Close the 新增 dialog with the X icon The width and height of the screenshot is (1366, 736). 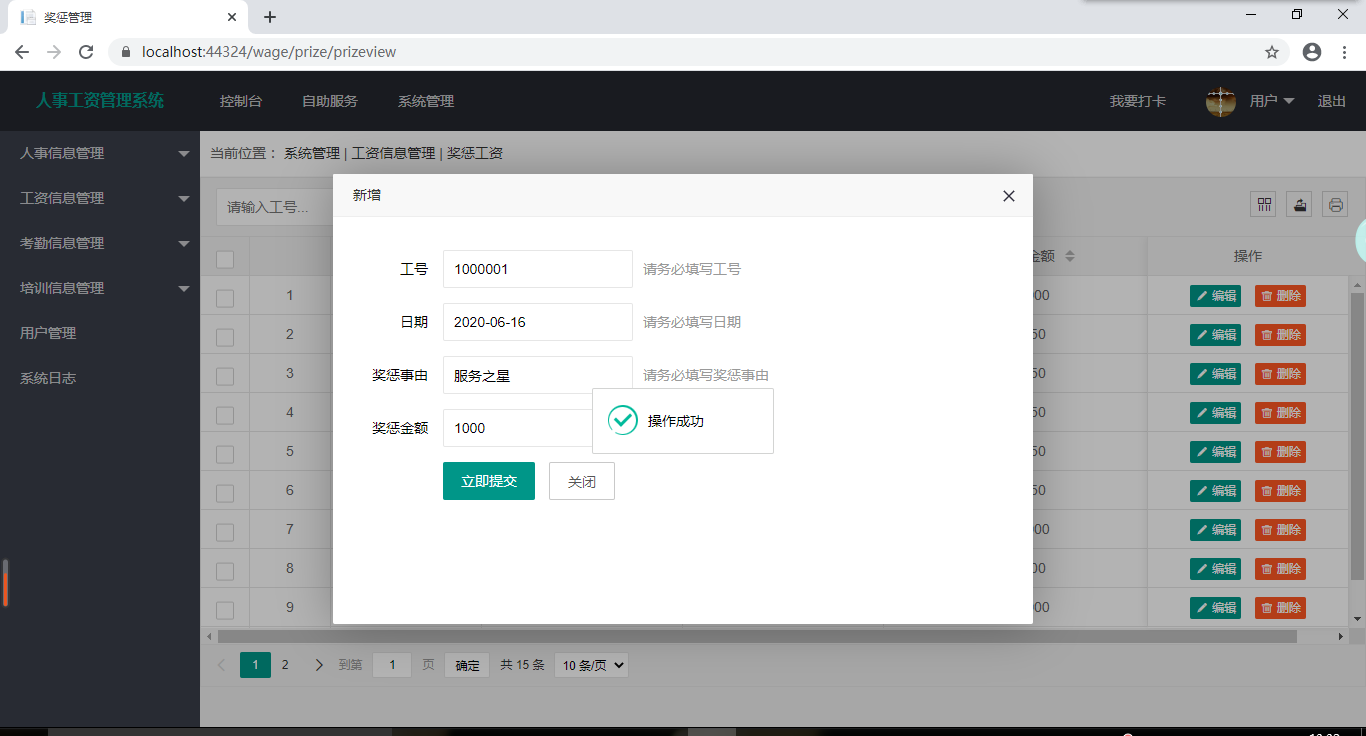point(1009,196)
